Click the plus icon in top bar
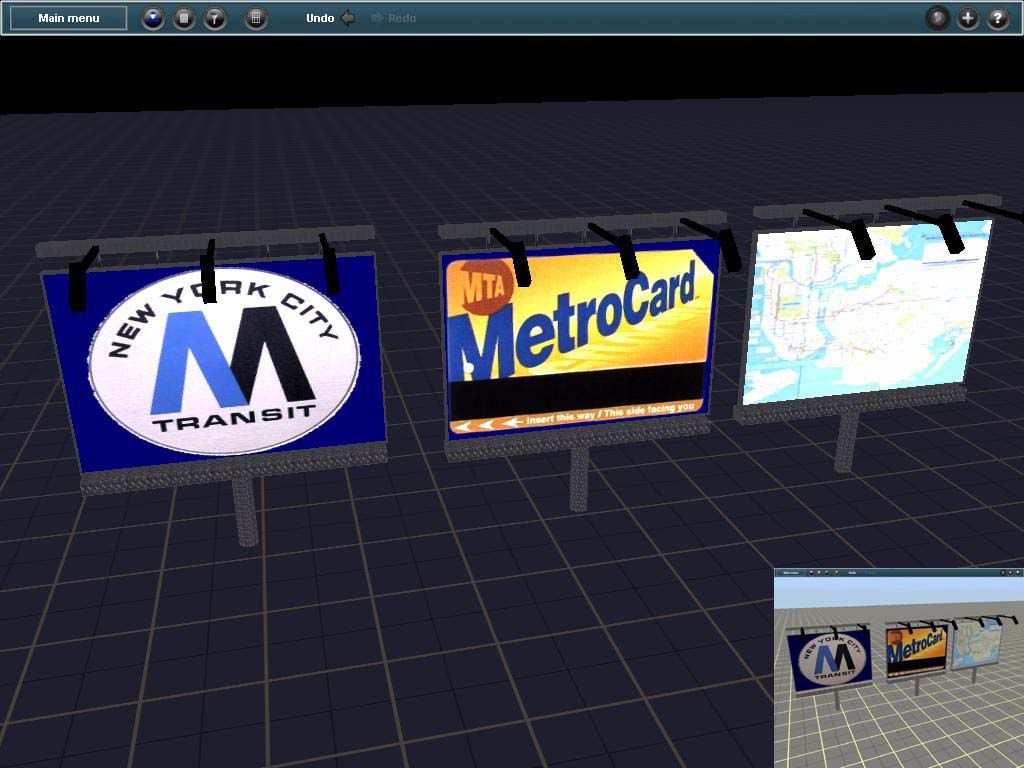1024x768 pixels. (x=968, y=18)
